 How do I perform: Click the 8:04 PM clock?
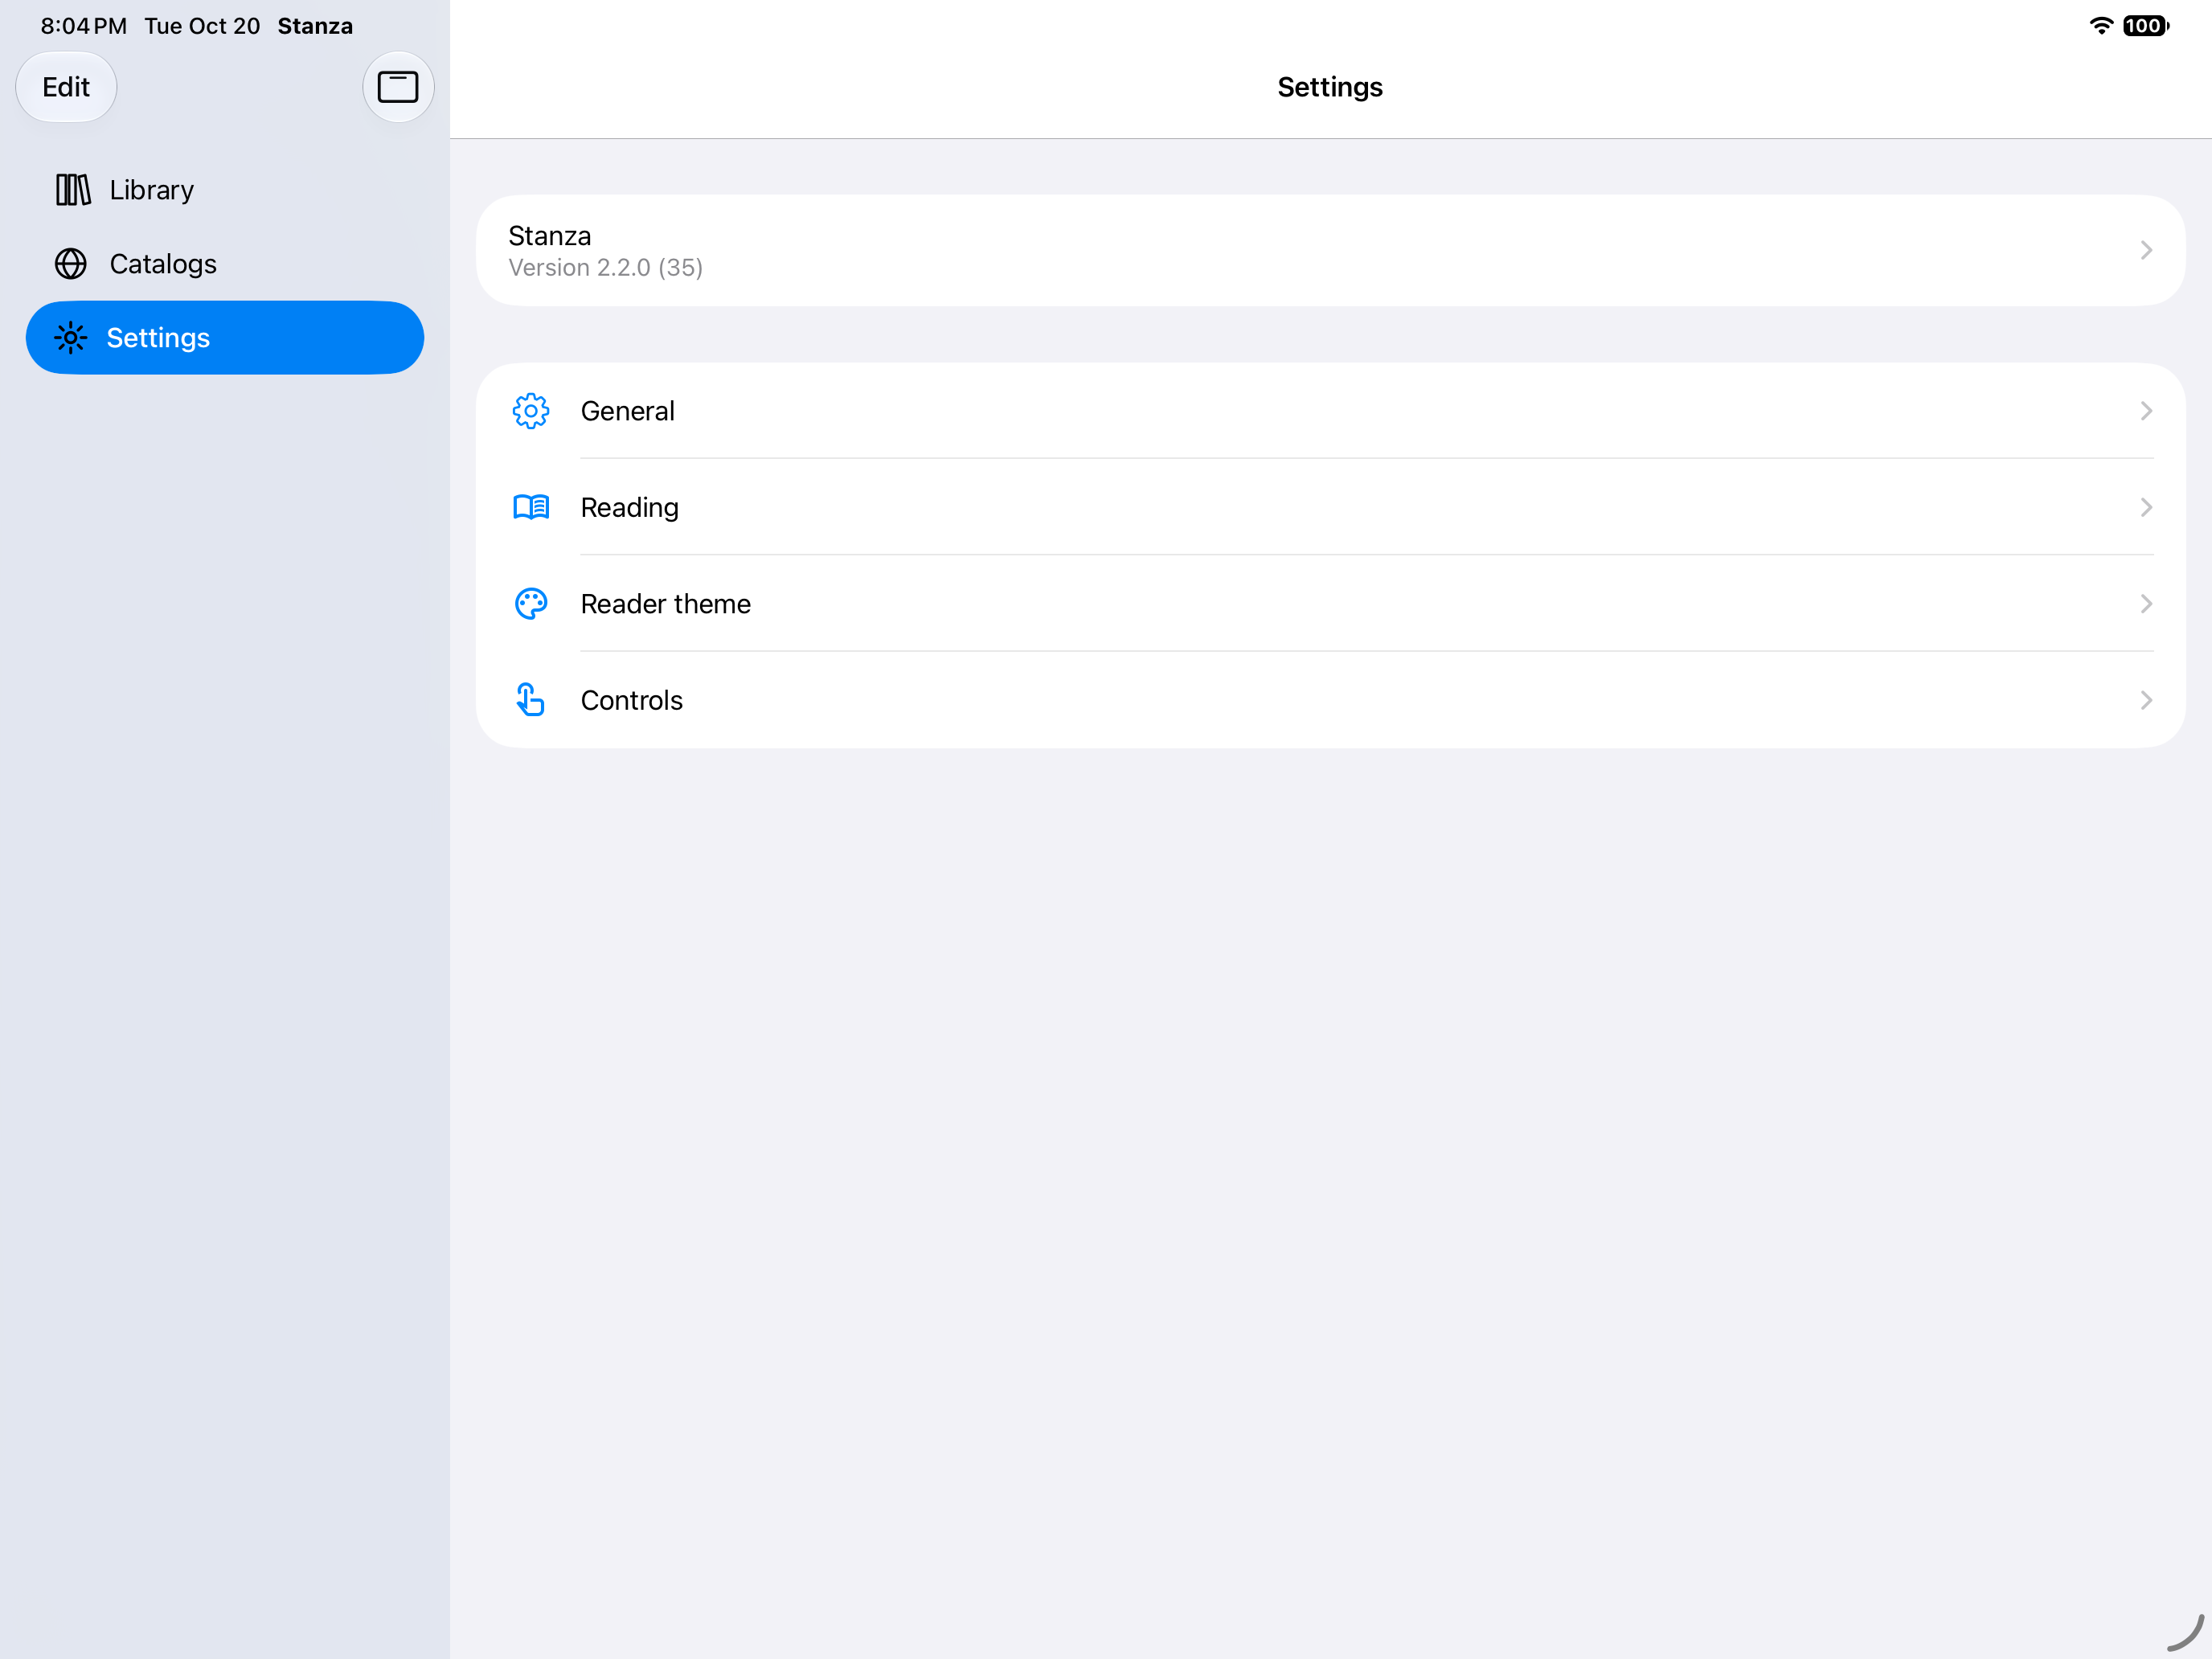[x=84, y=26]
